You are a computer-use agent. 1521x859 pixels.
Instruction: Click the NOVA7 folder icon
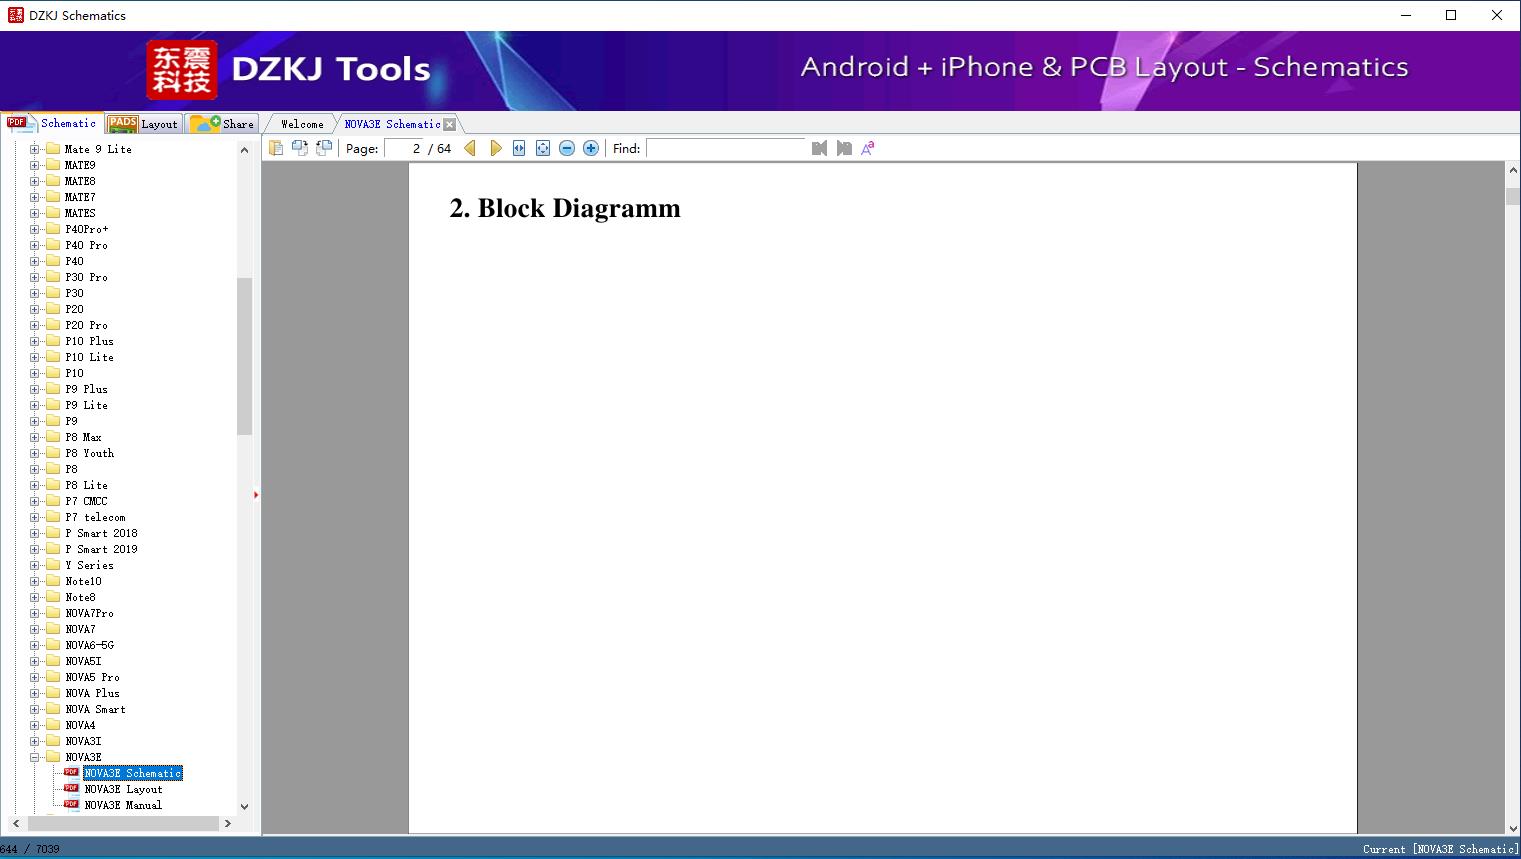(x=53, y=629)
